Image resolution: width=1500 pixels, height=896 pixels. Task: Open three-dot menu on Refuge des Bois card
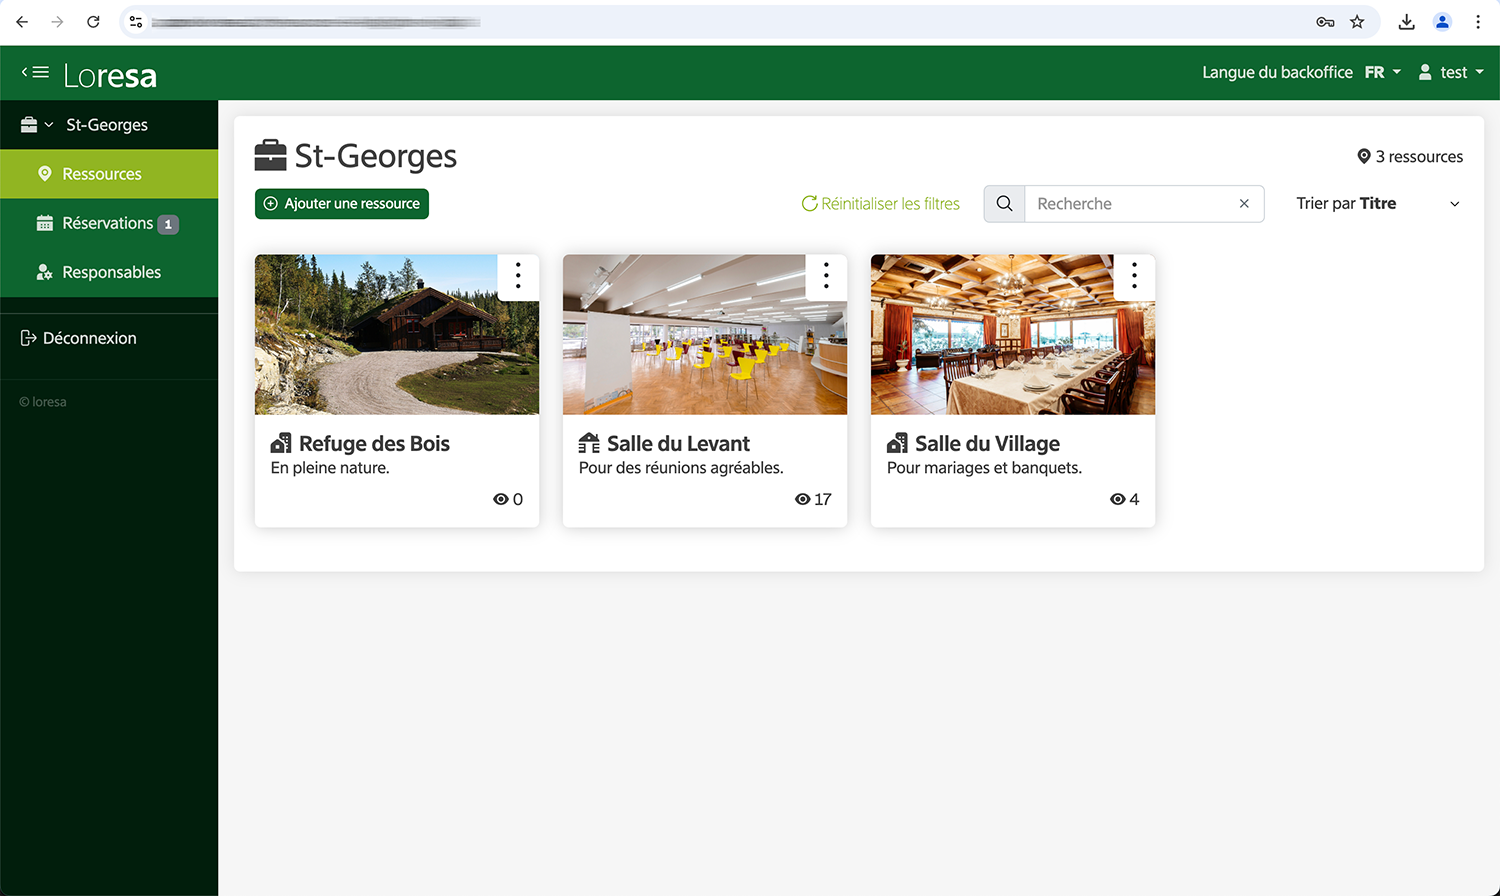pyautogui.click(x=518, y=275)
